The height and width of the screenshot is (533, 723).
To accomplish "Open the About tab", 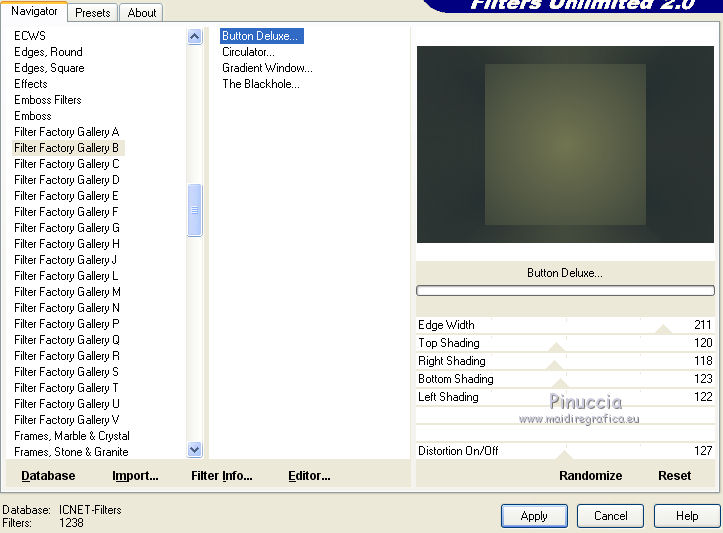I will click(x=142, y=13).
